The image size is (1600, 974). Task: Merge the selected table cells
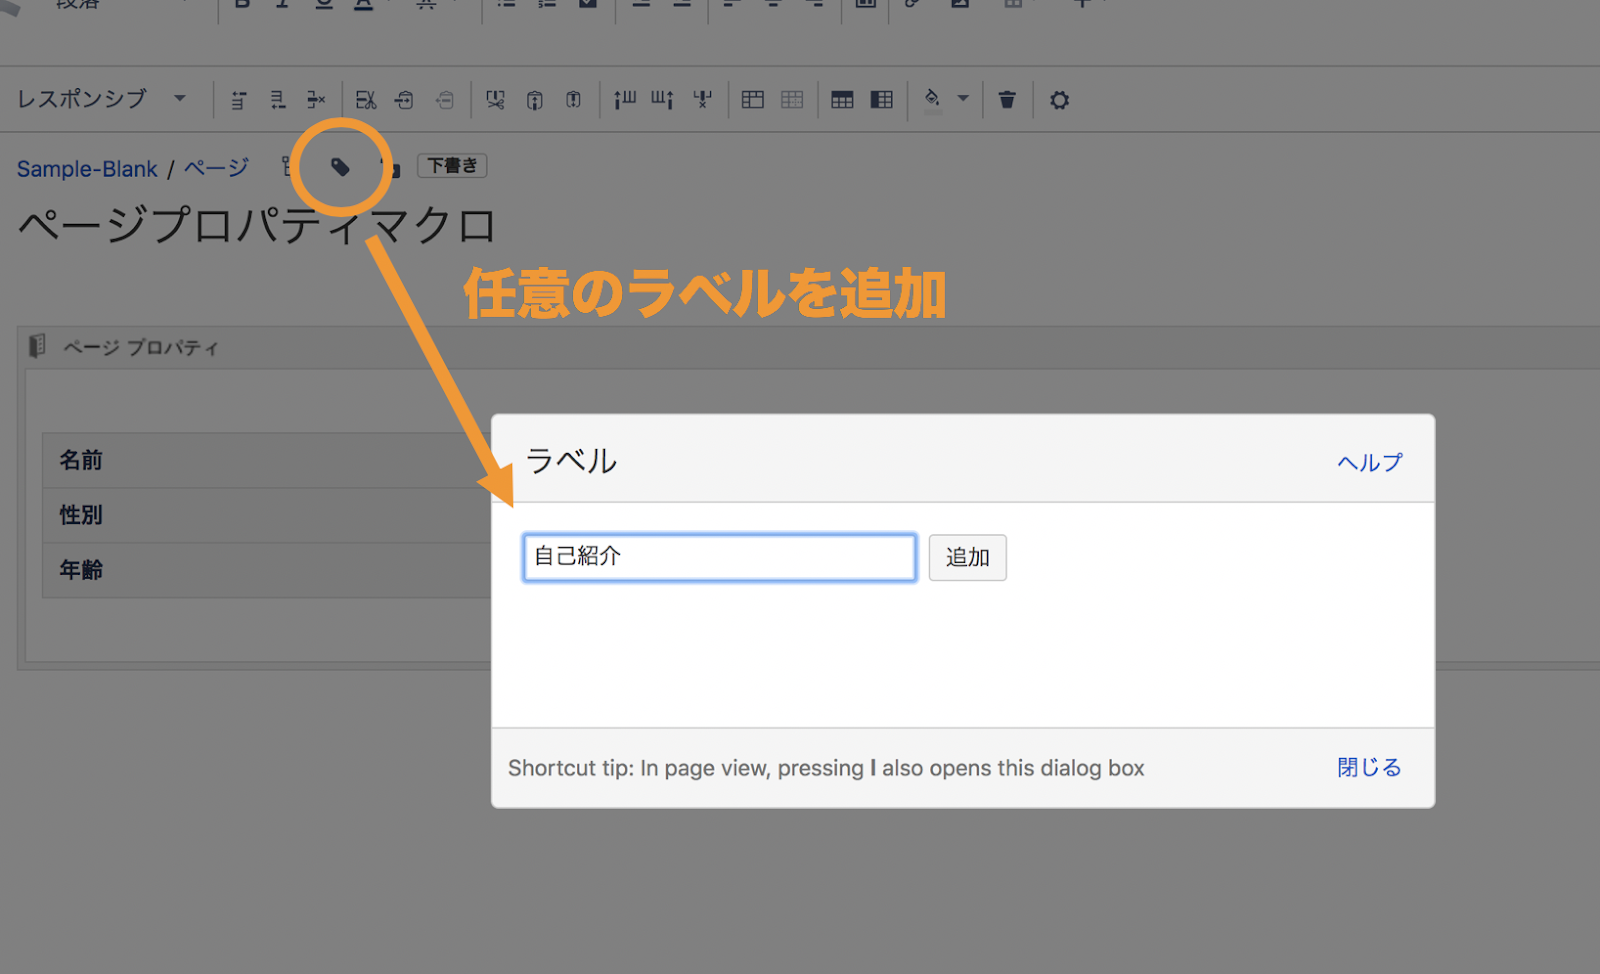(x=753, y=100)
